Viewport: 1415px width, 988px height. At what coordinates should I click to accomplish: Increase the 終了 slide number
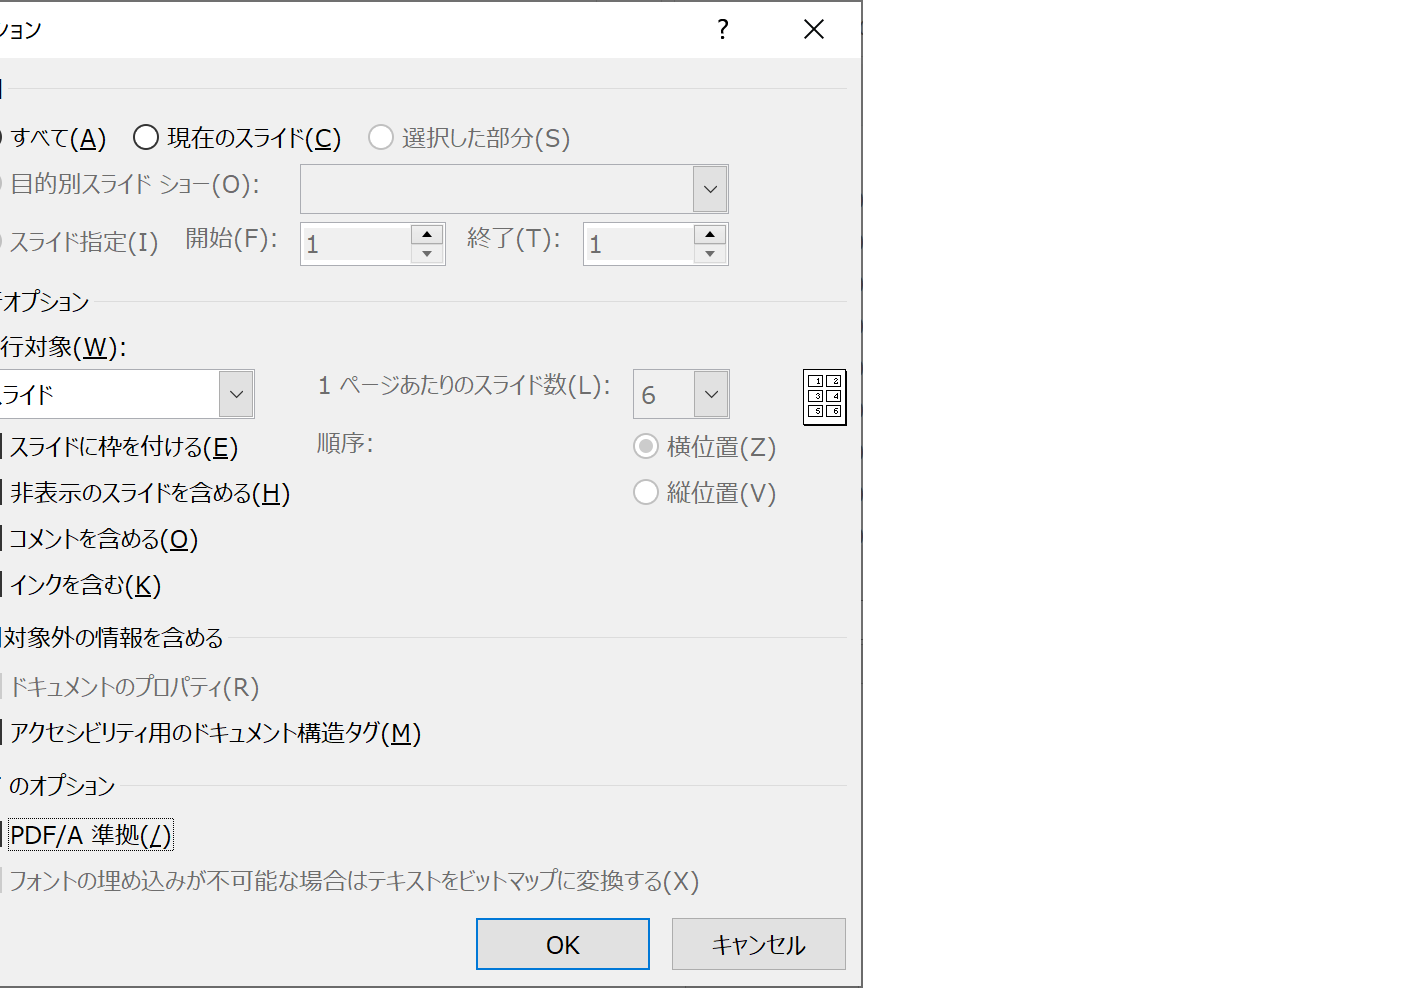pos(710,234)
